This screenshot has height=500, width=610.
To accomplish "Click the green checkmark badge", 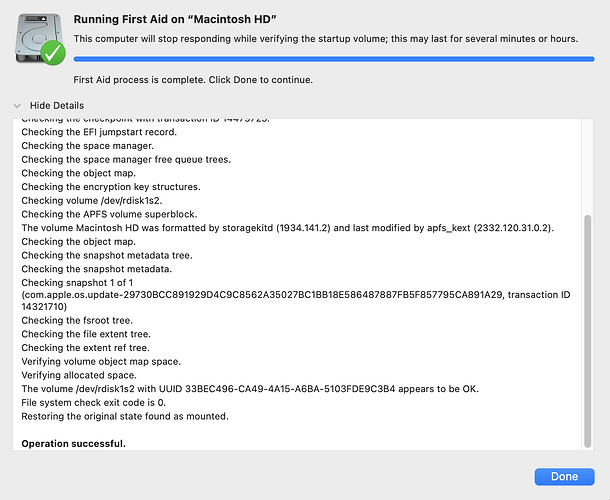I will point(53,53).
